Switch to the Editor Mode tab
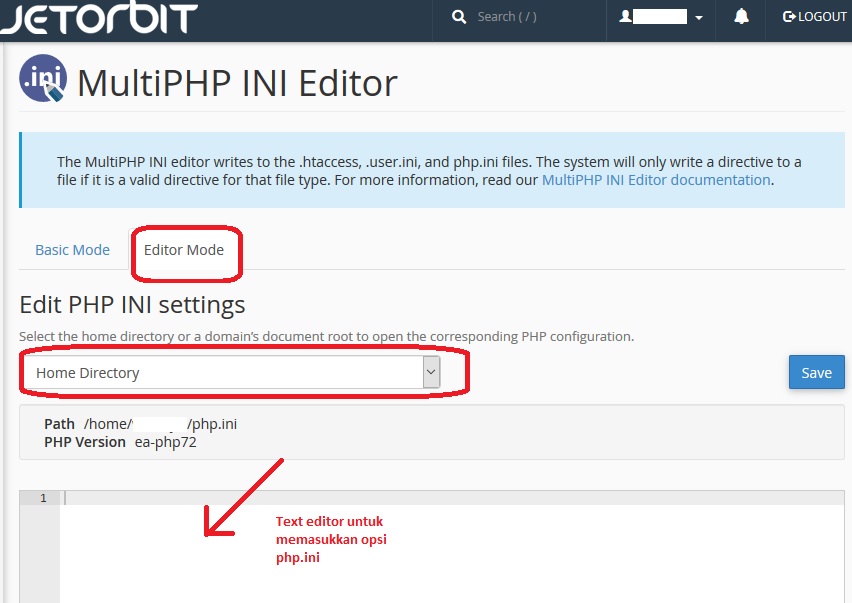 [184, 250]
